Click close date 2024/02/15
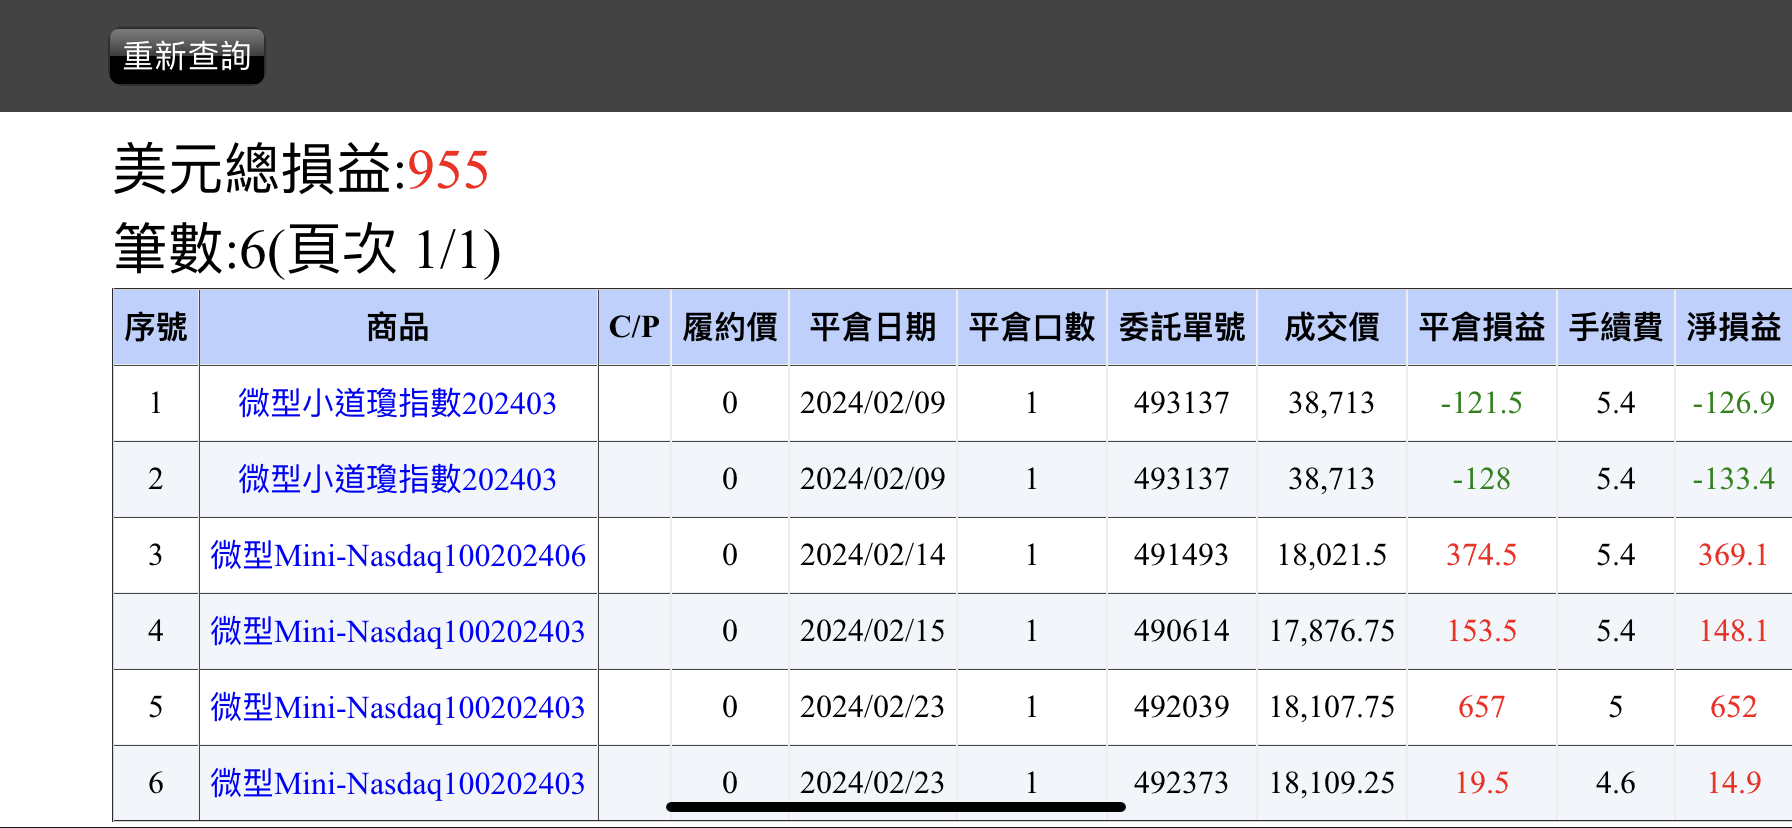The image size is (1792, 828). click(873, 631)
